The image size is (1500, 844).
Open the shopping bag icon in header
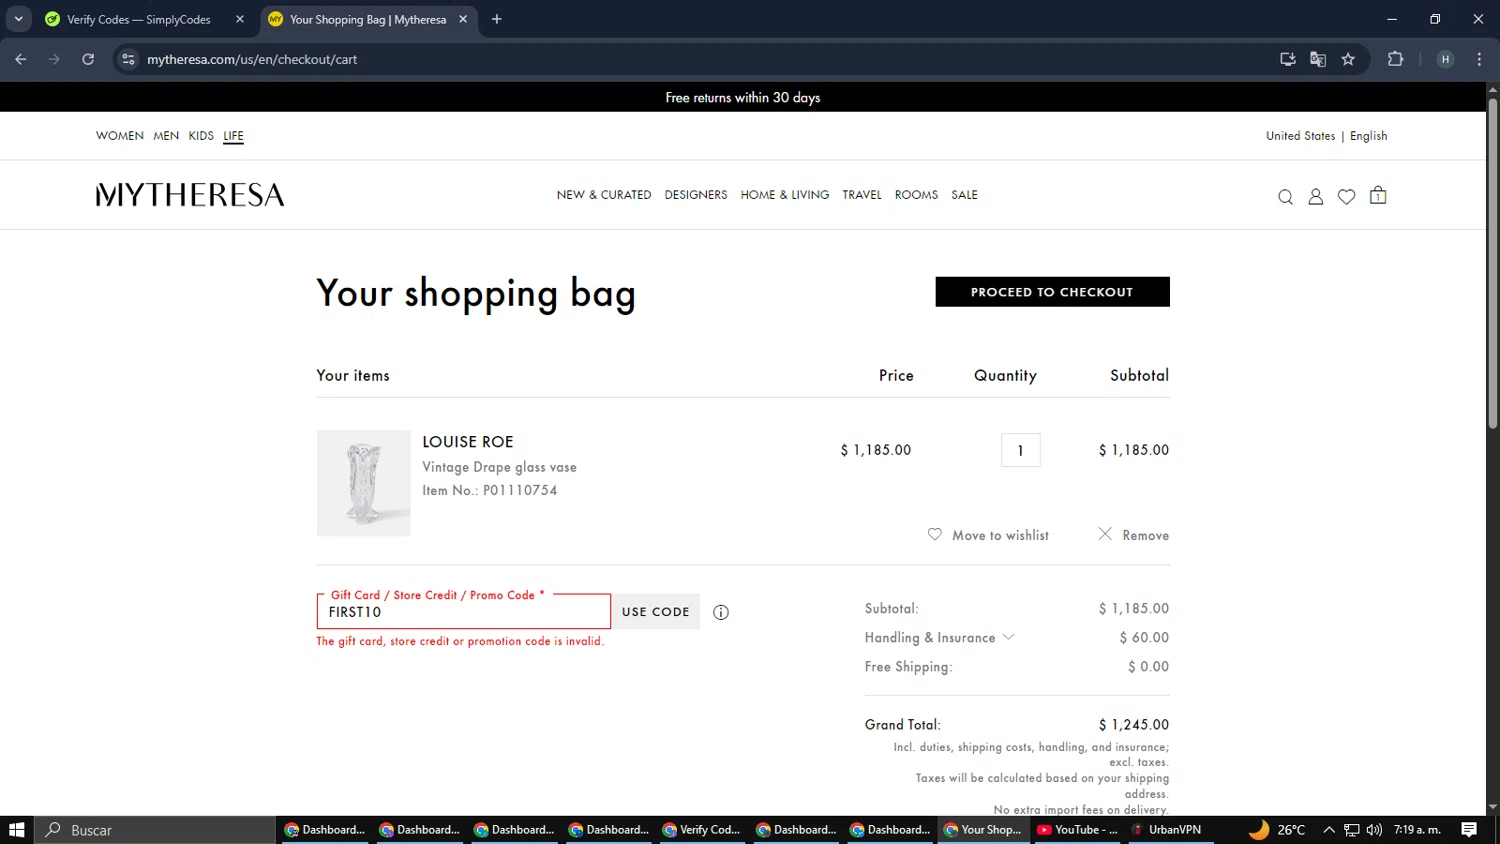click(1378, 196)
